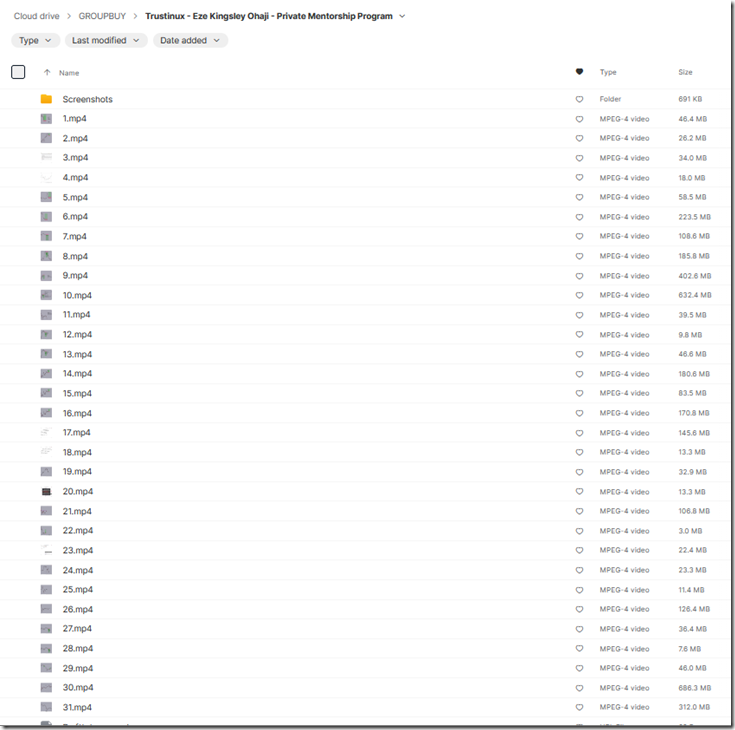Screen dimensions: 735x730
Task: Sort by Name column header
Action: pos(69,73)
